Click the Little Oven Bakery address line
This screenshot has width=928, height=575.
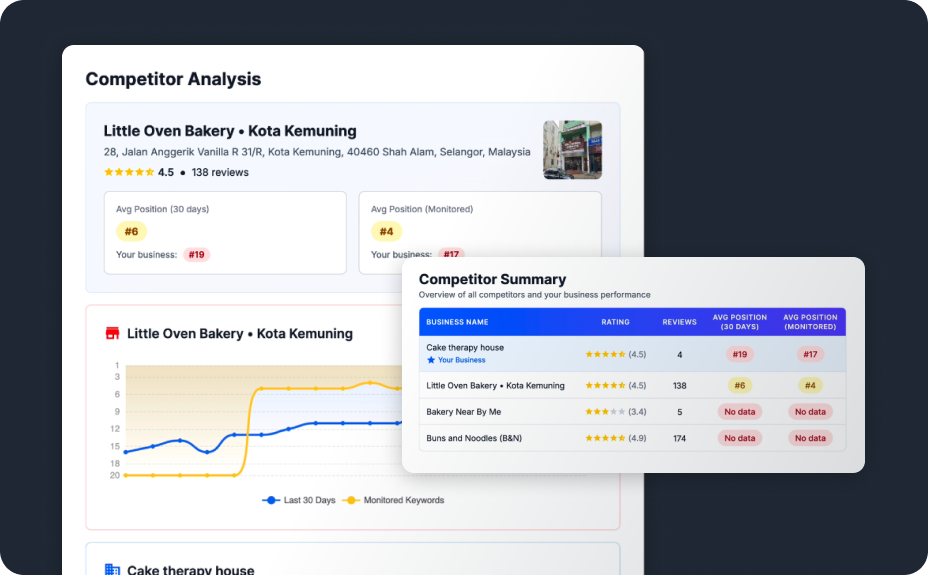[x=317, y=152]
